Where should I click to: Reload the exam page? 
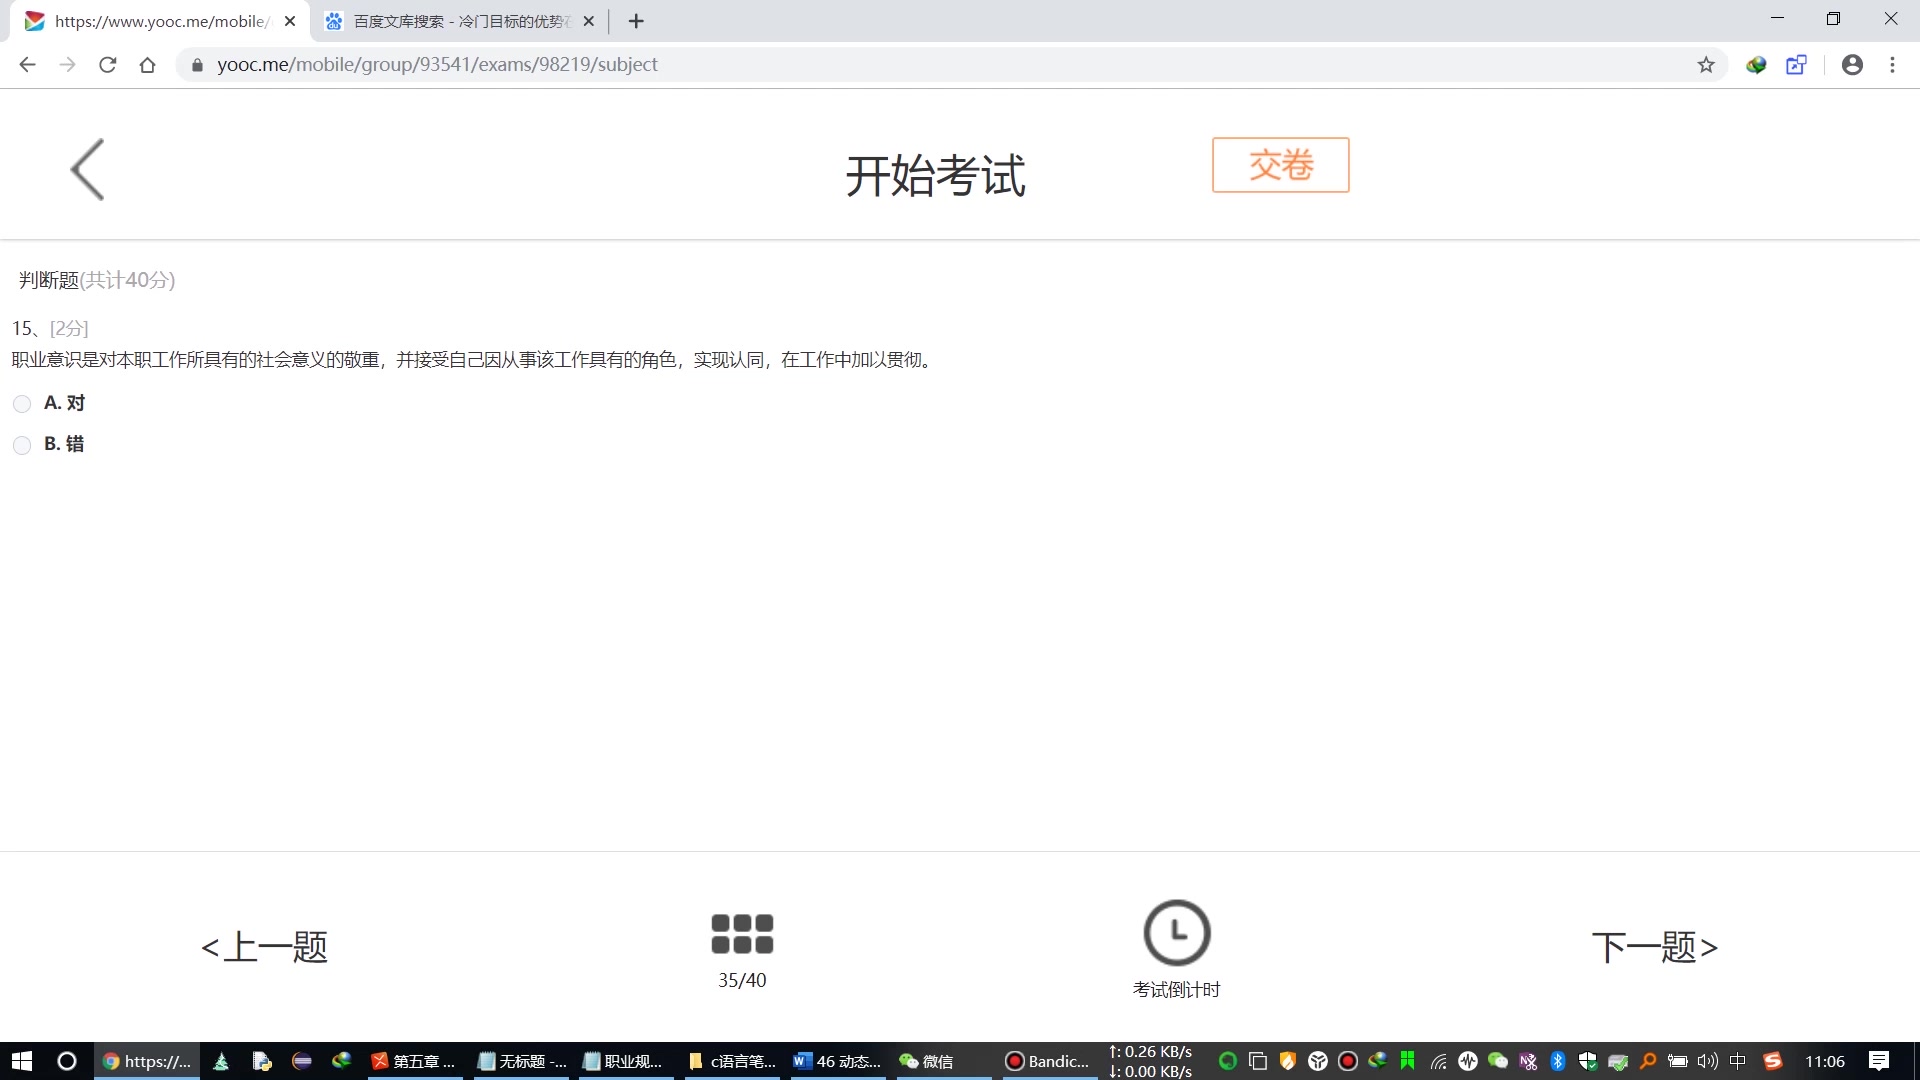coord(108,65)
